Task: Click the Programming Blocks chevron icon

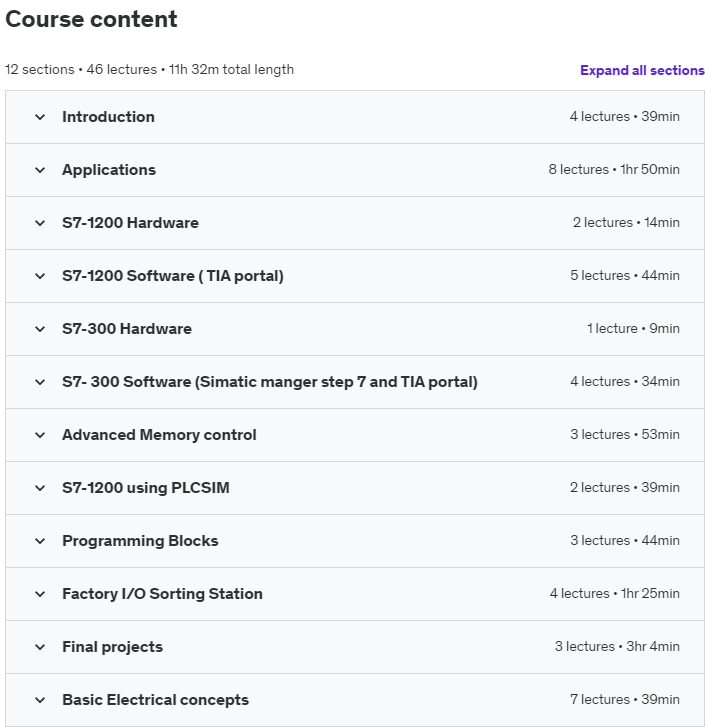Action: pyautogui.click(x=40, y=541)
